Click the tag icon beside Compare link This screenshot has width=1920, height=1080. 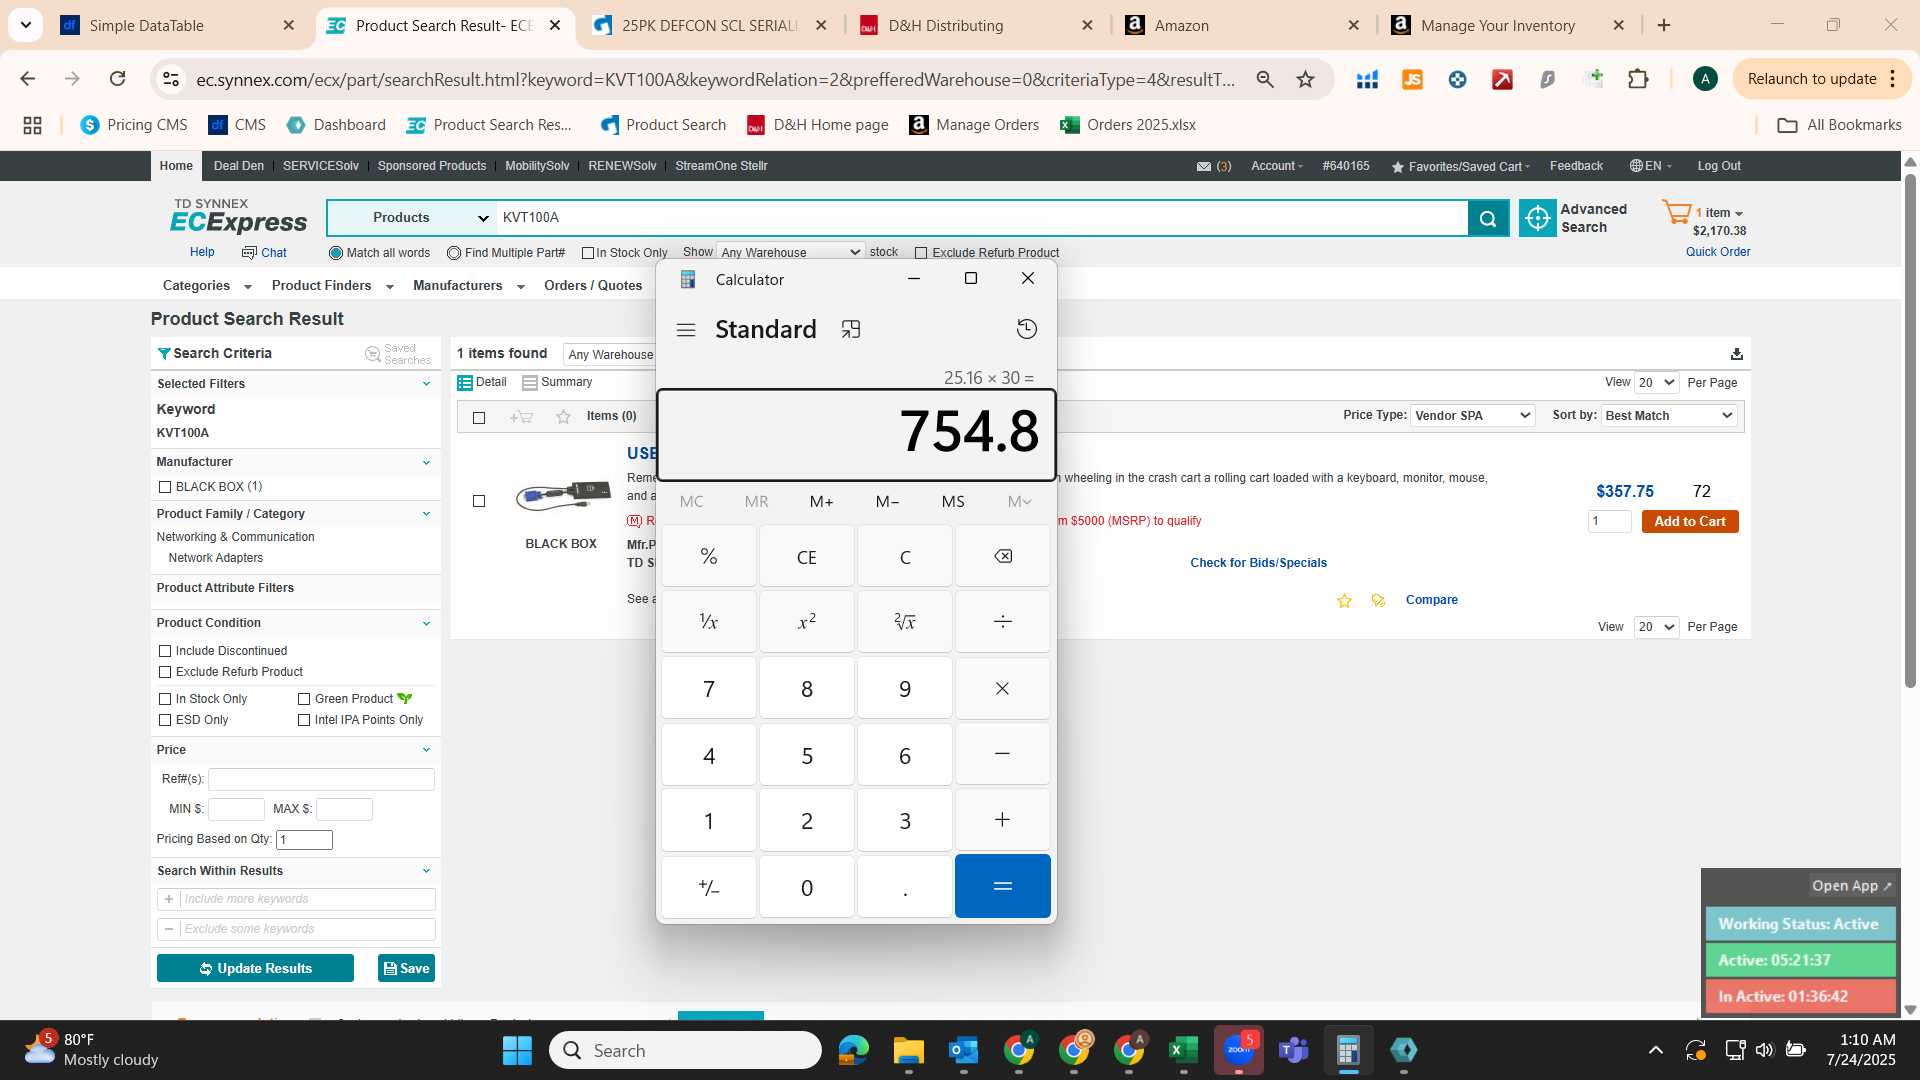coord(1378,601)
